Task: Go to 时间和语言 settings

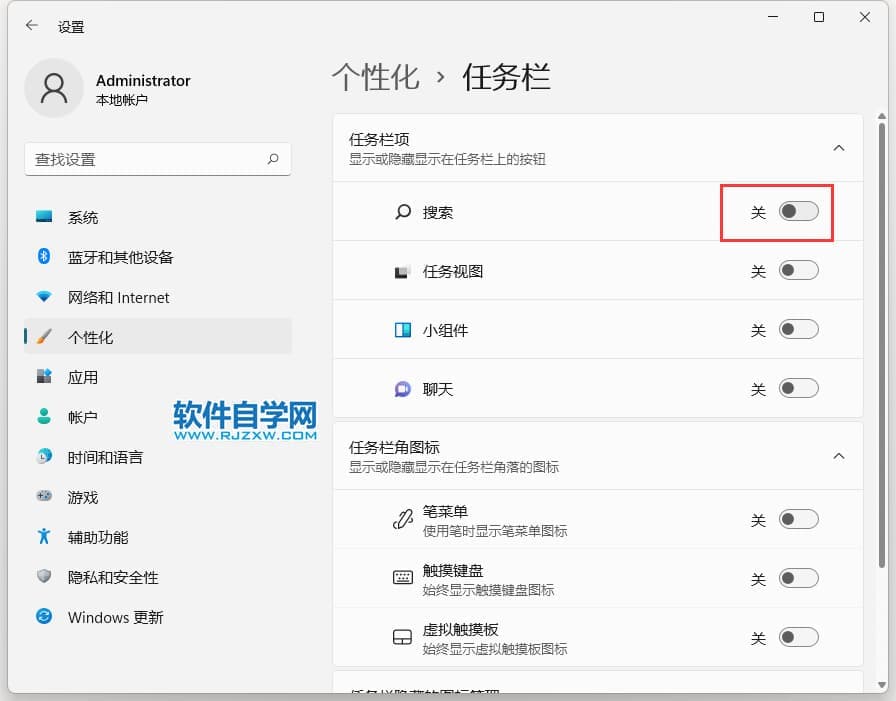Action: [x=105, y=457]
